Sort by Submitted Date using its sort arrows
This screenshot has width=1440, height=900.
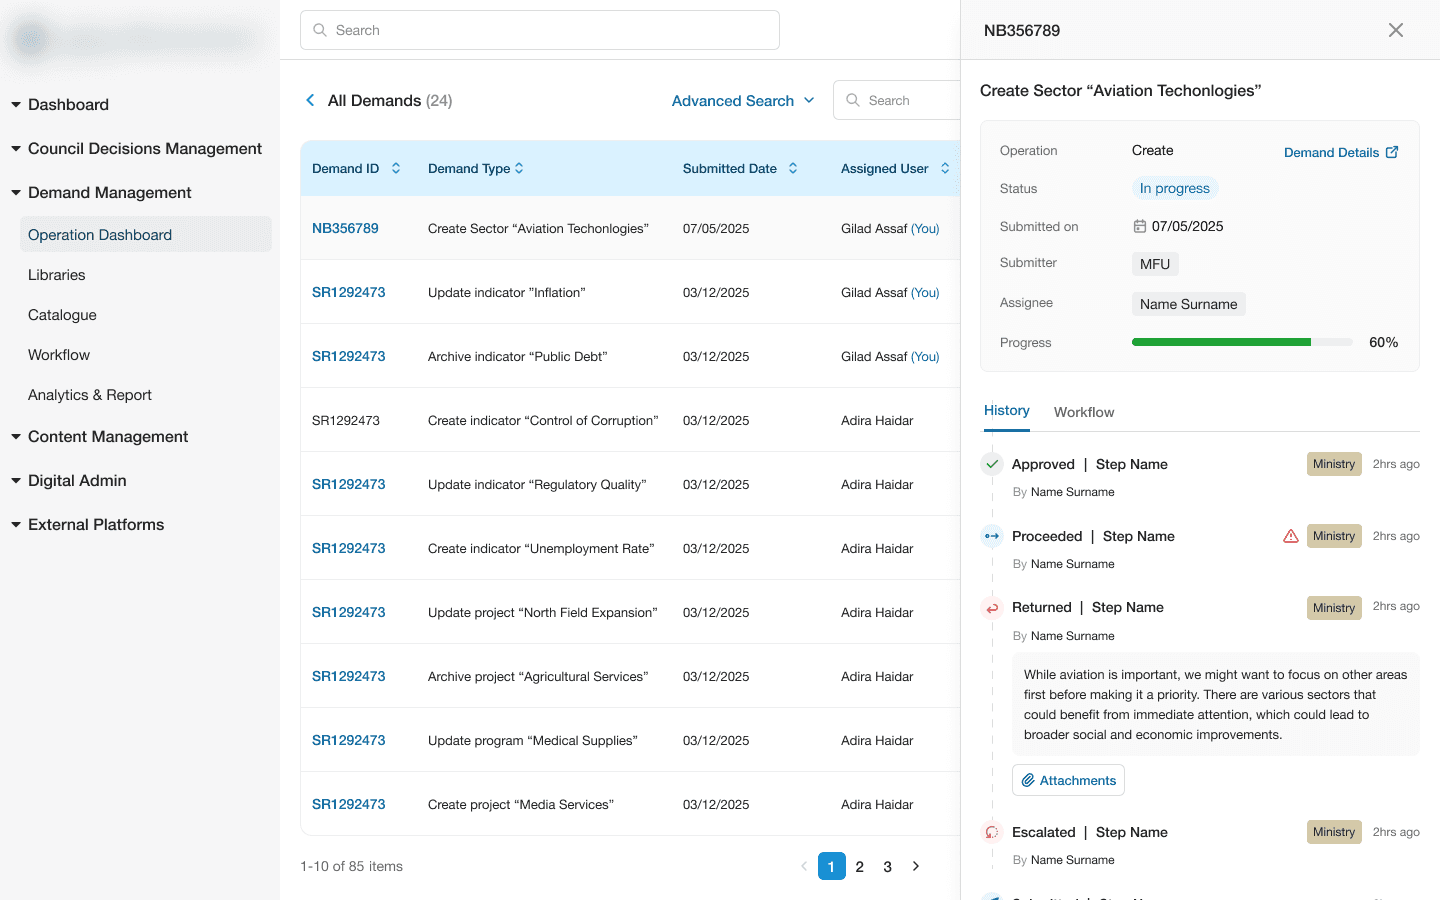793,168
